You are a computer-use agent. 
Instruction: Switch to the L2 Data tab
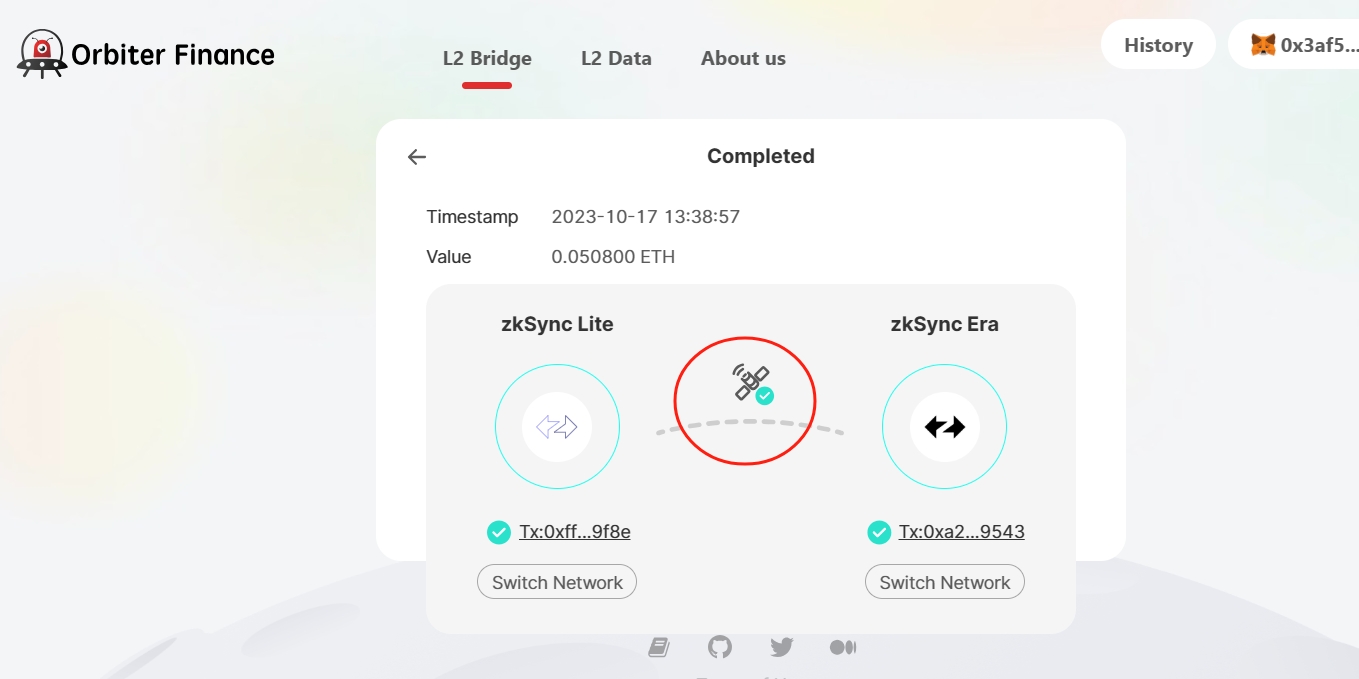point(616,59)
